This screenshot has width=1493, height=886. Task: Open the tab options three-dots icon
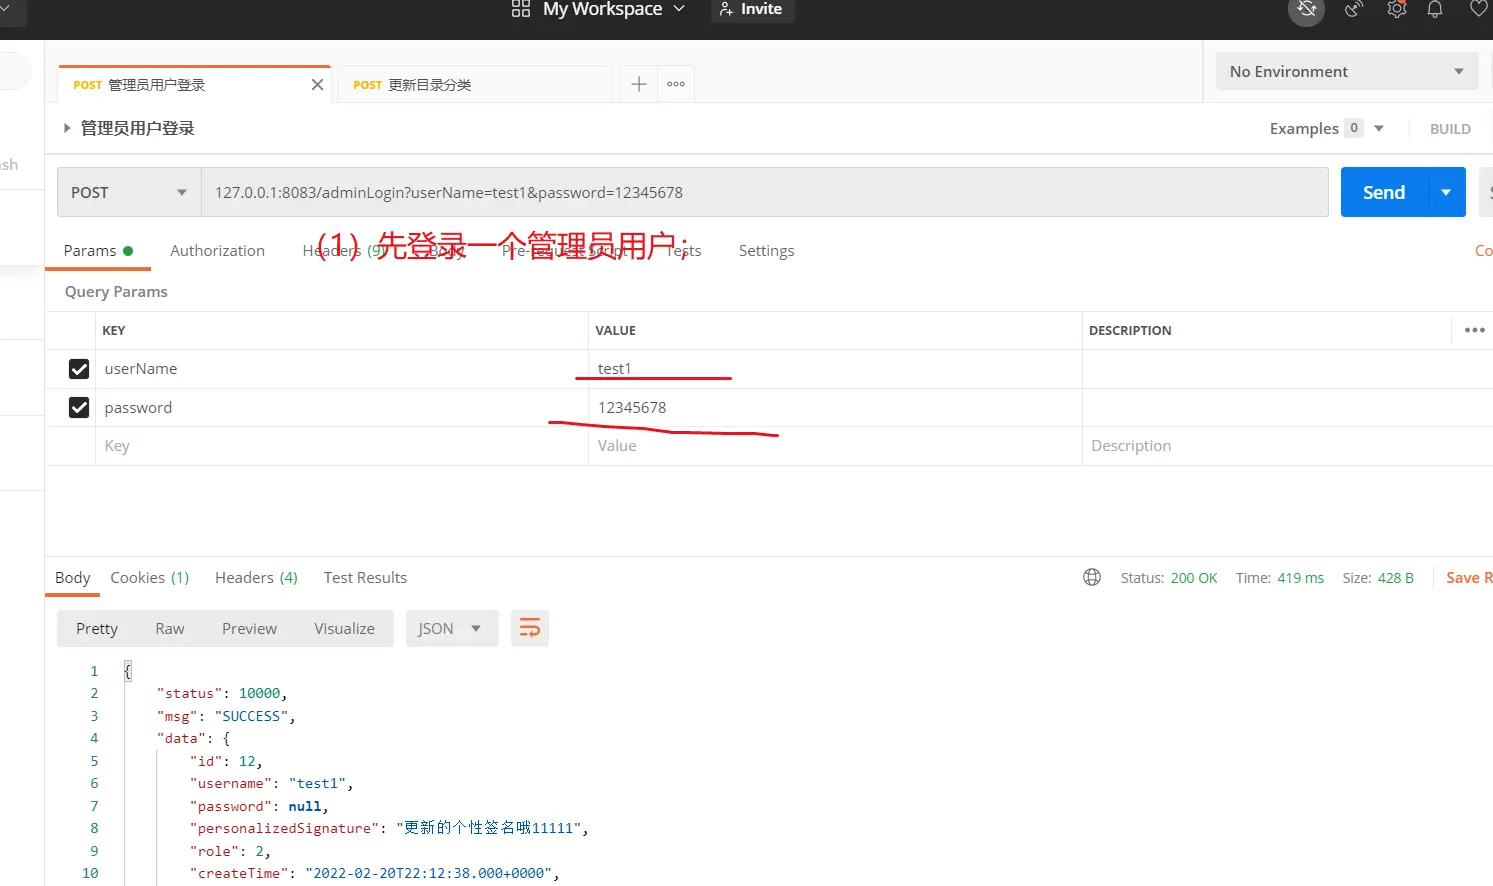676,84
